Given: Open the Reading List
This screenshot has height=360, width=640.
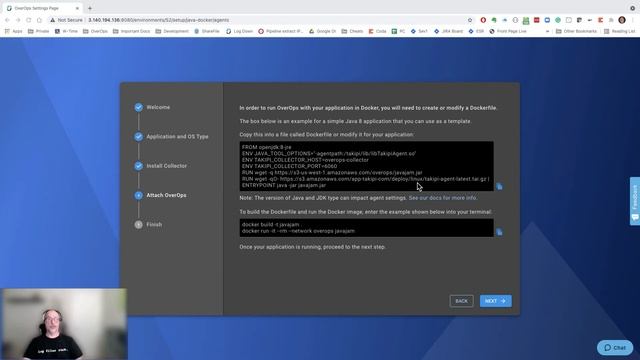Looking at the screenshot, I should coord(620,31).
